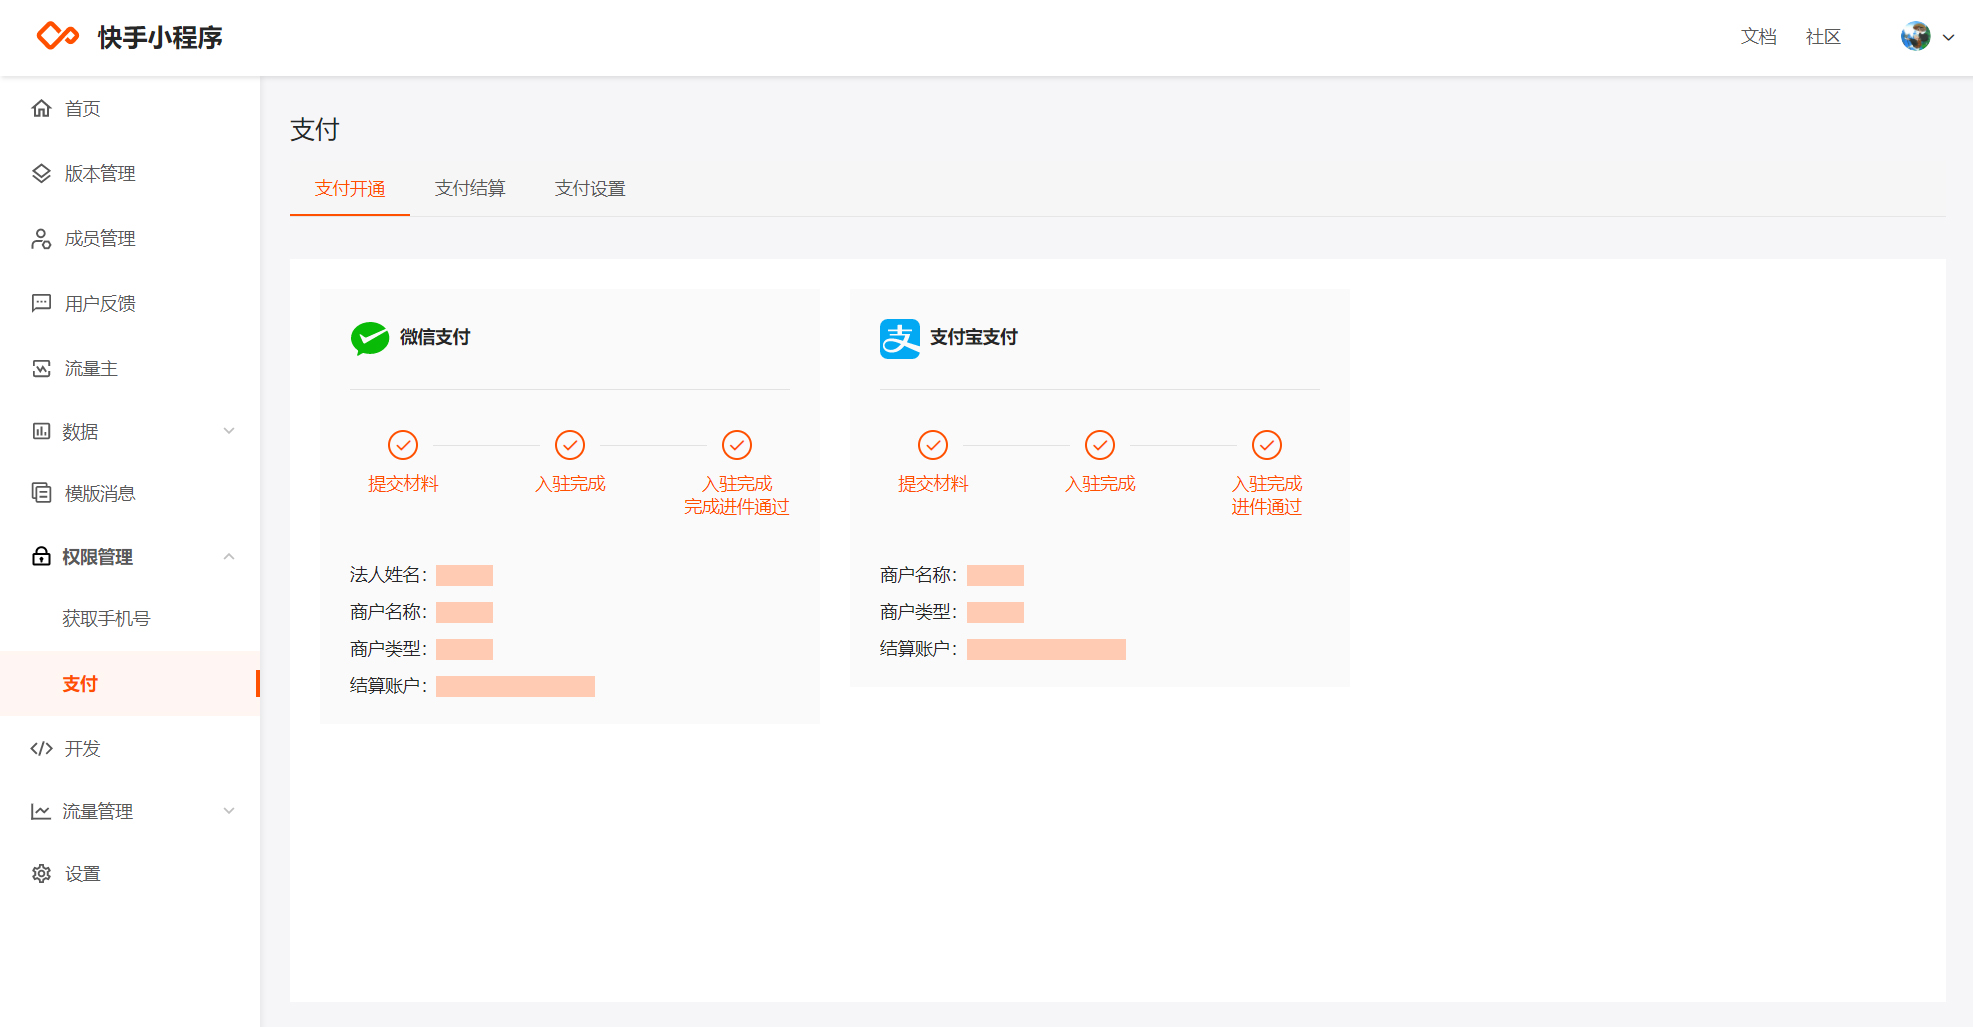Click the Alipay 提交材料 check circle
The image size is (1973, 1027).
click(x=933, y=444)
